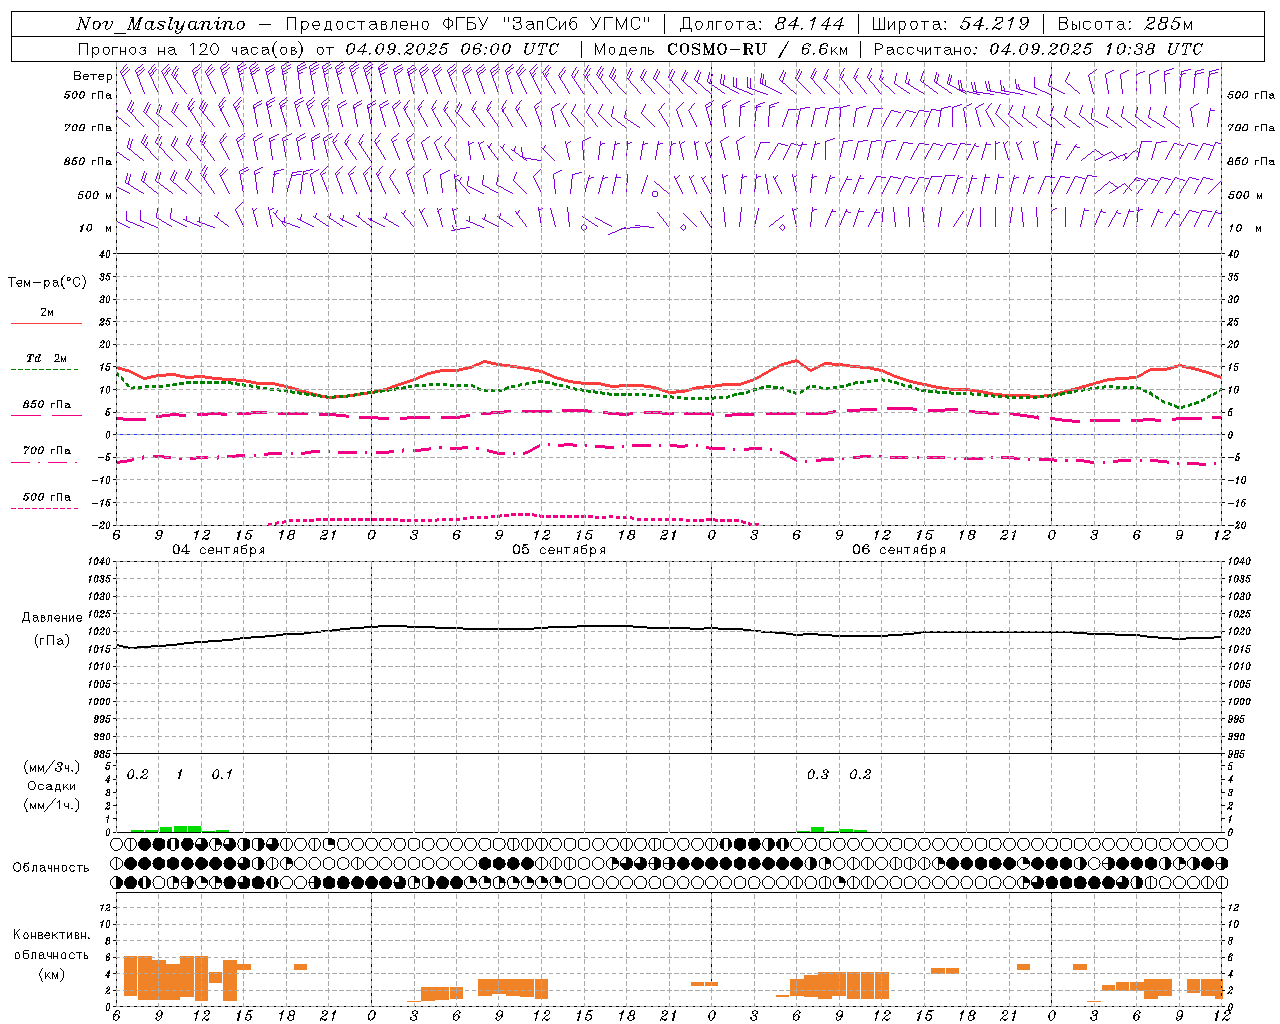Select the (мм/1ч.) precipitation unit label

[x=52, y=805]
